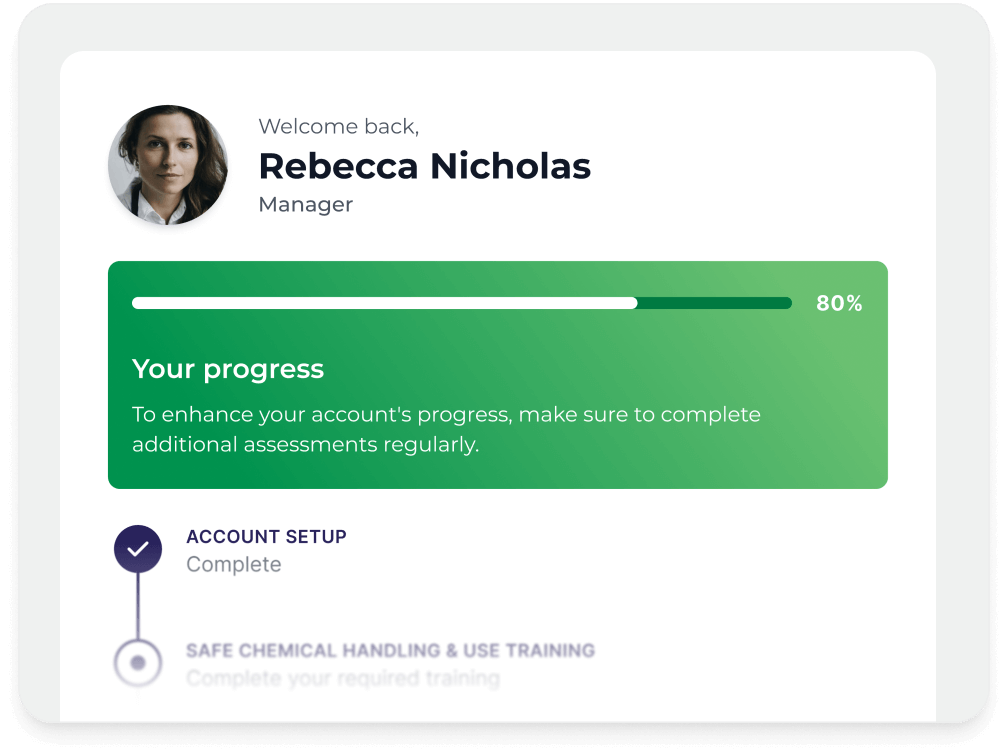
Task: Click the "Welcome back," greeting text
Action: point(338,127)
